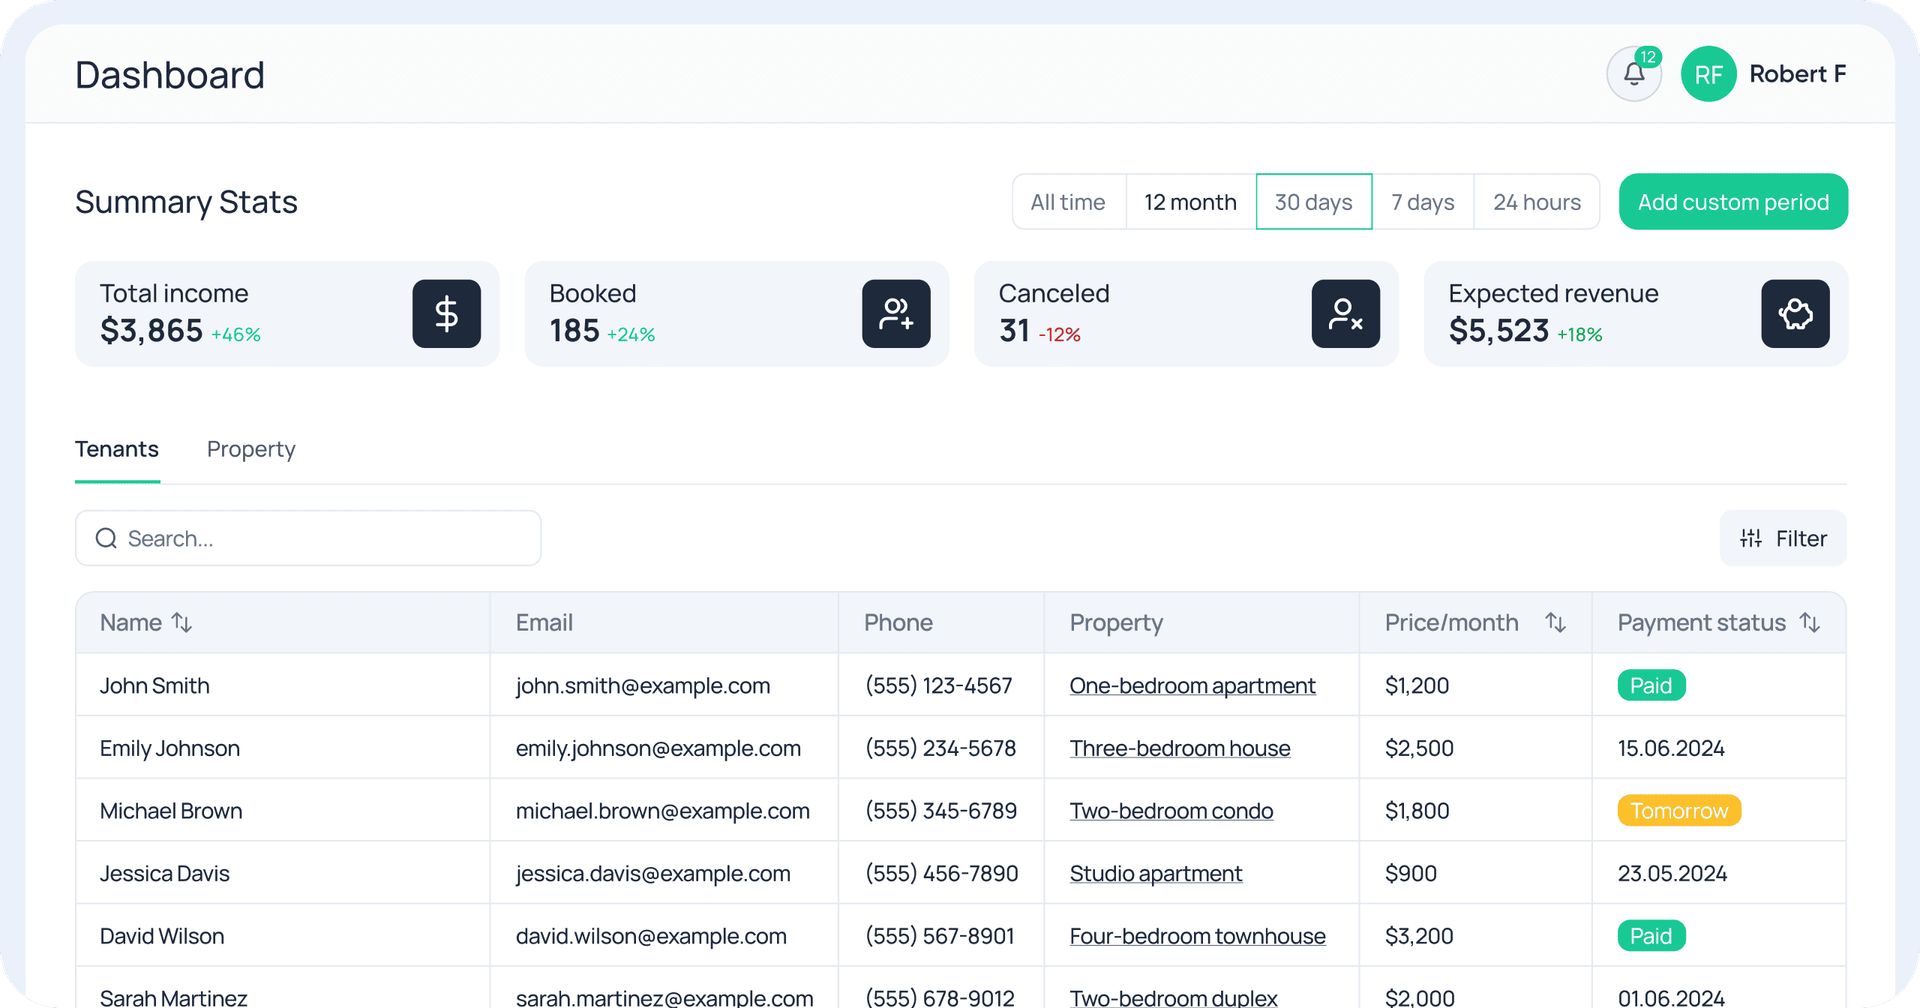Sort tenants by Name column arrows
1920x1008 pixels.
coord(182,622)
